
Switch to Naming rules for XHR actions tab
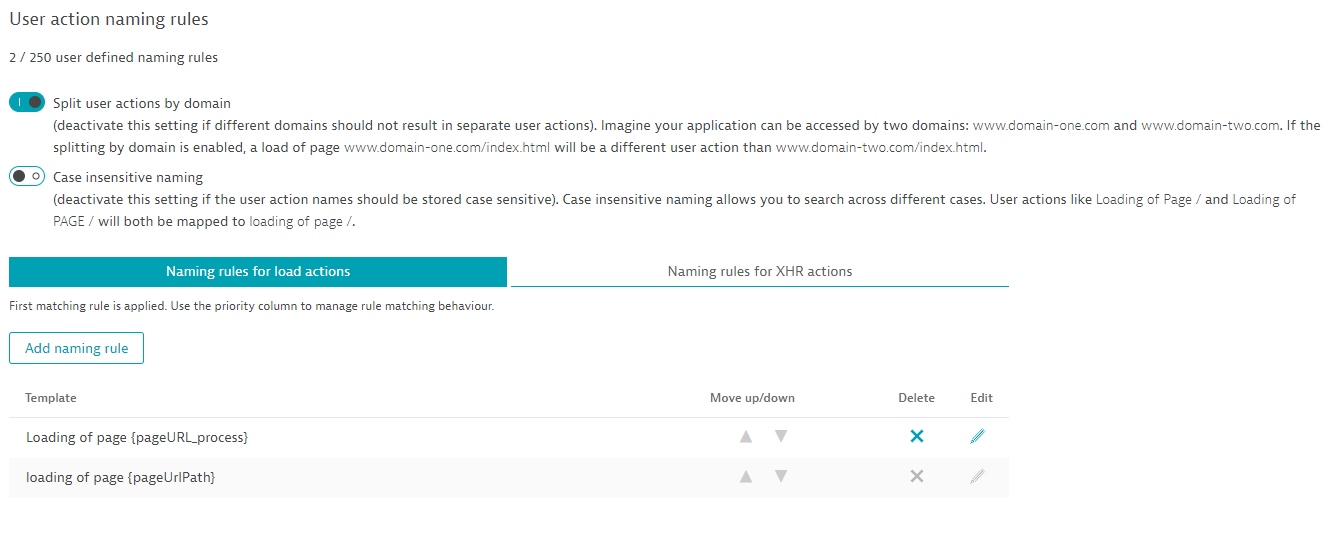[759, 271]
